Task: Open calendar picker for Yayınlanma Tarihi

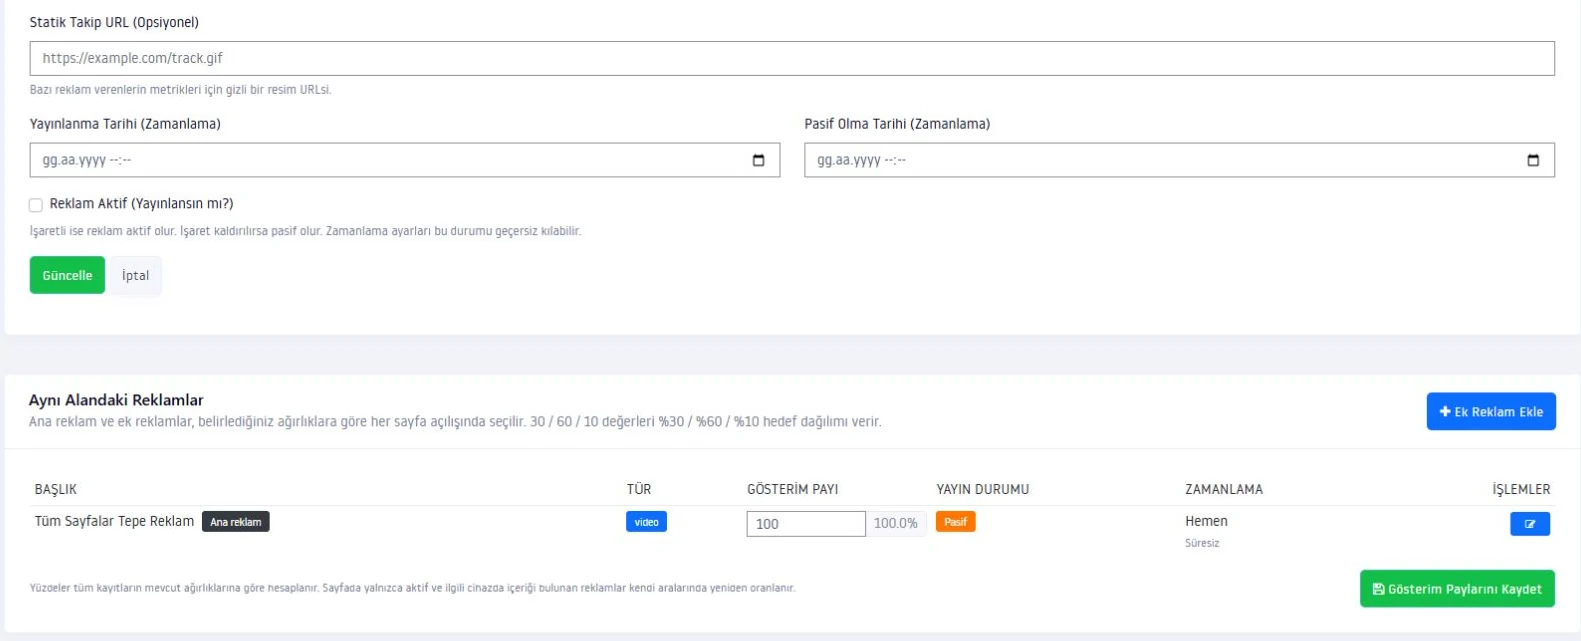Action: 758,160
